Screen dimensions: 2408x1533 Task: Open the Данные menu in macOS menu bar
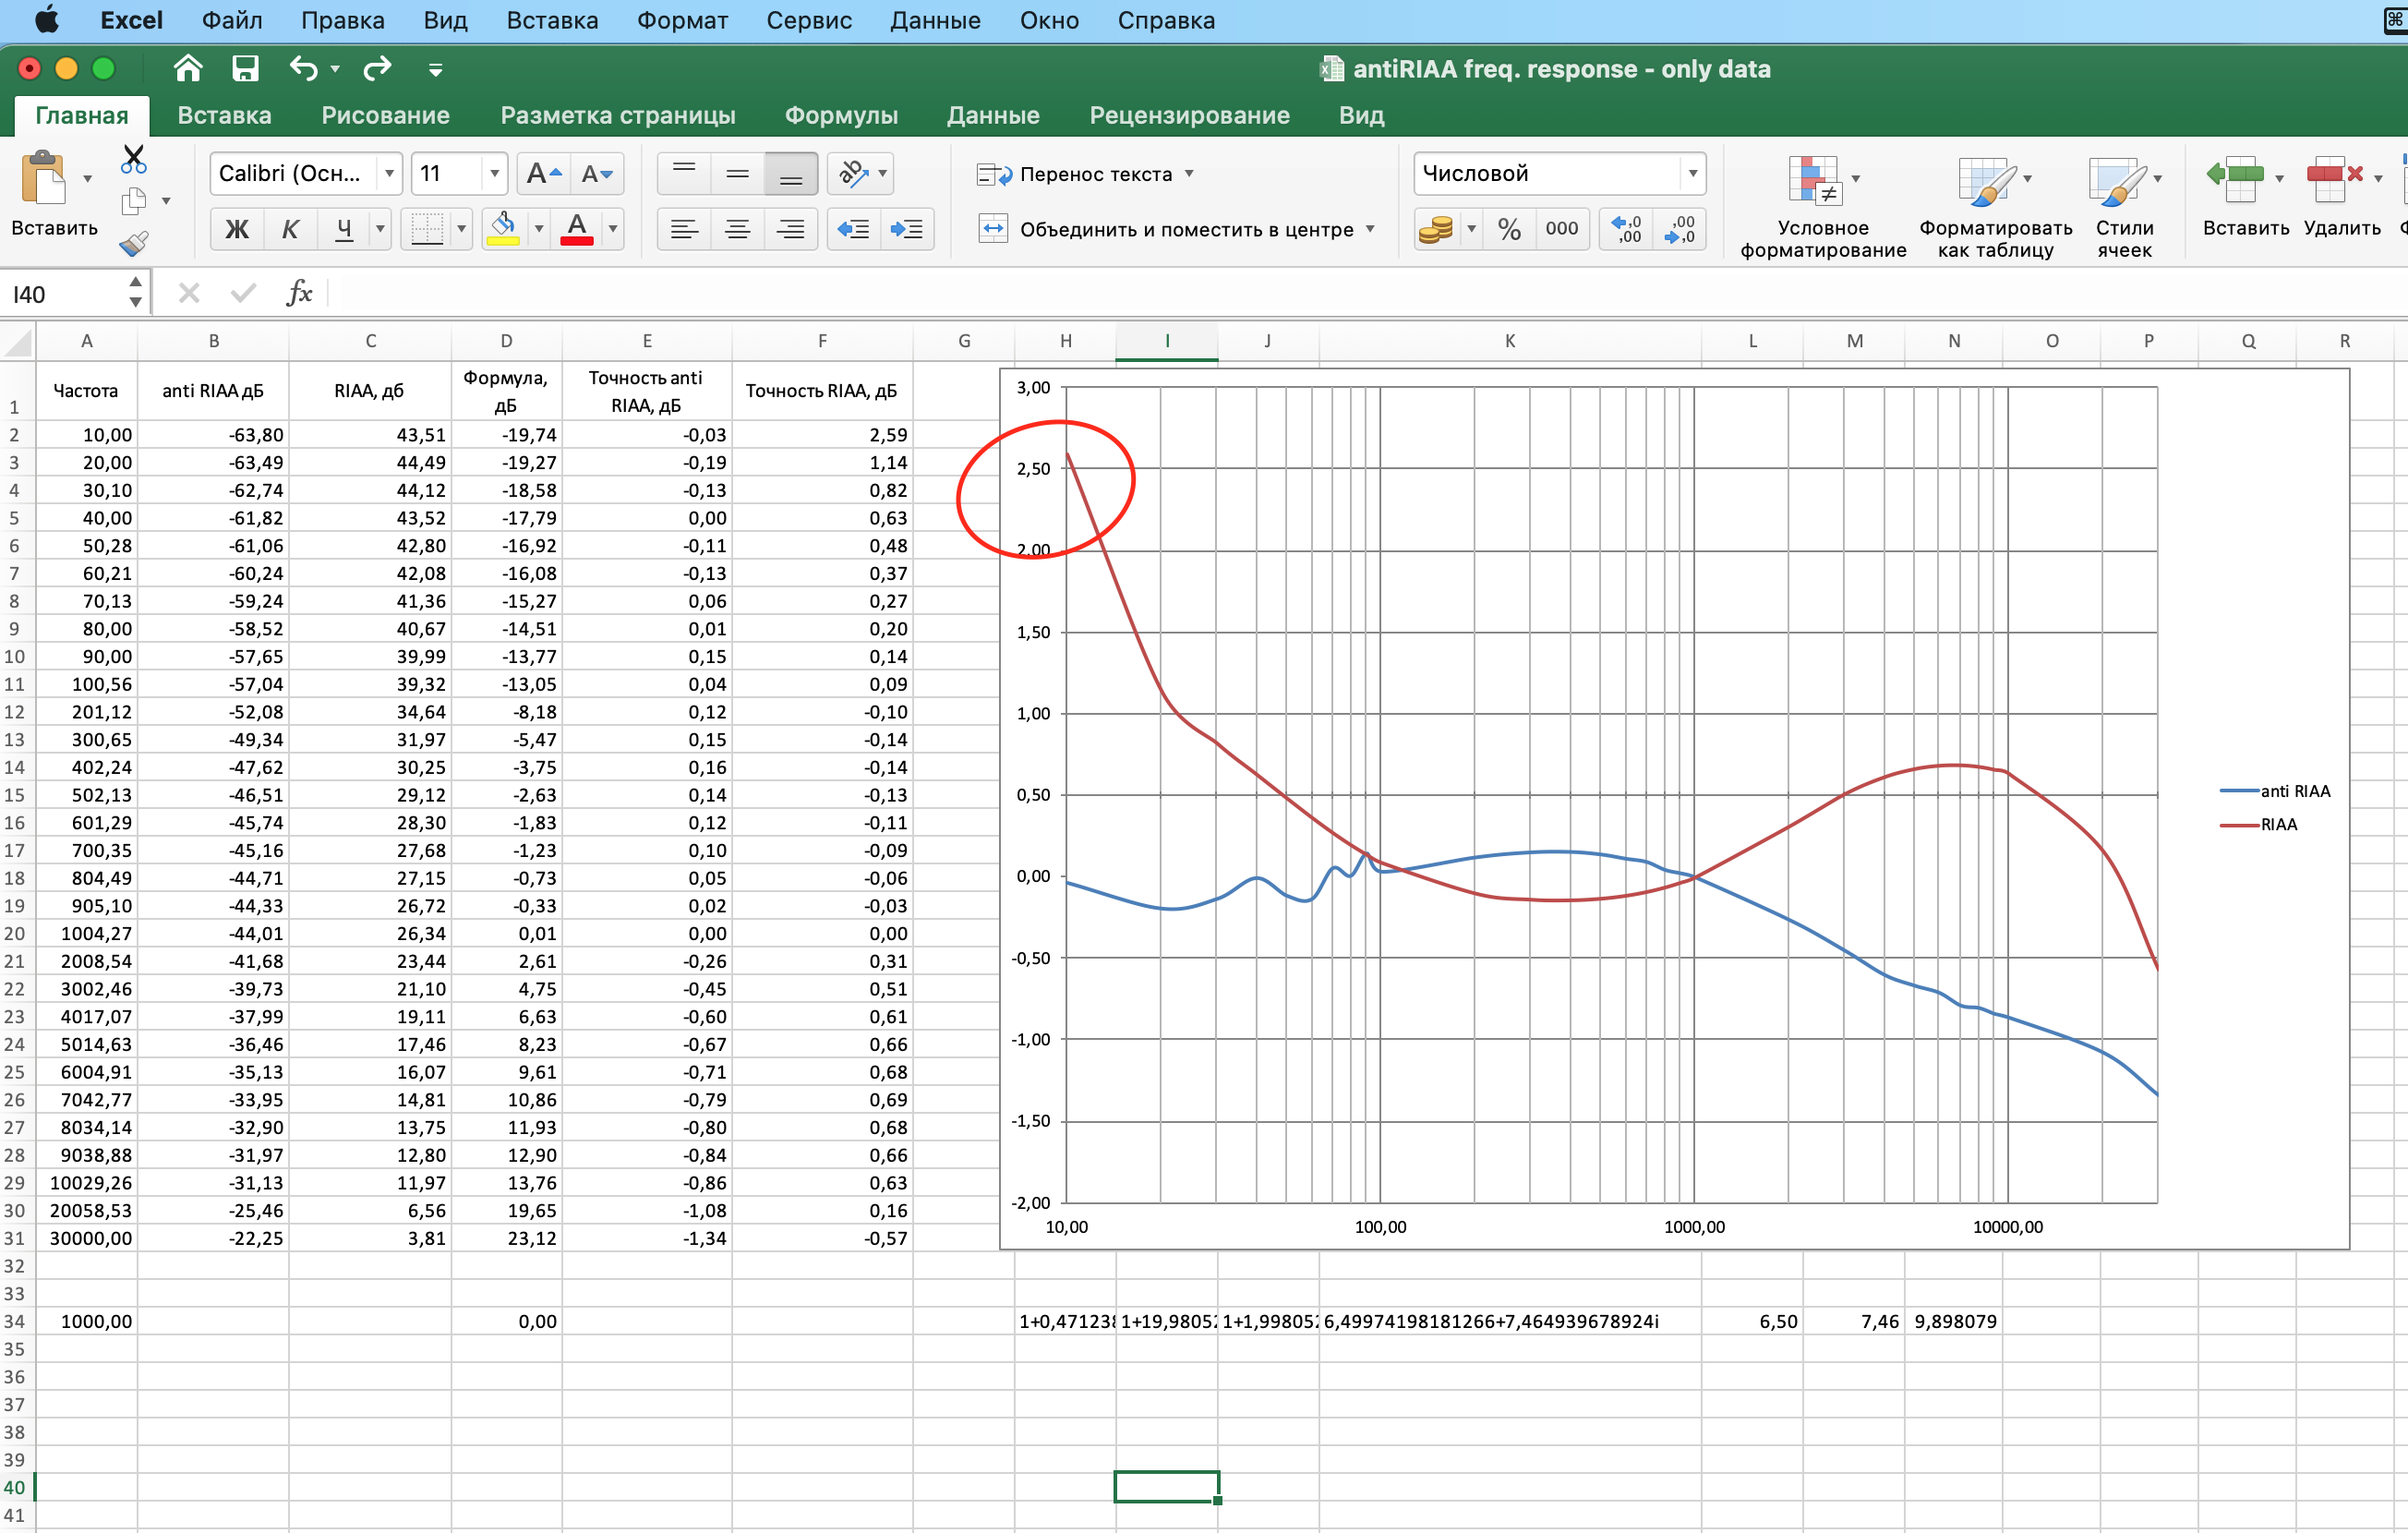(935, 20)
